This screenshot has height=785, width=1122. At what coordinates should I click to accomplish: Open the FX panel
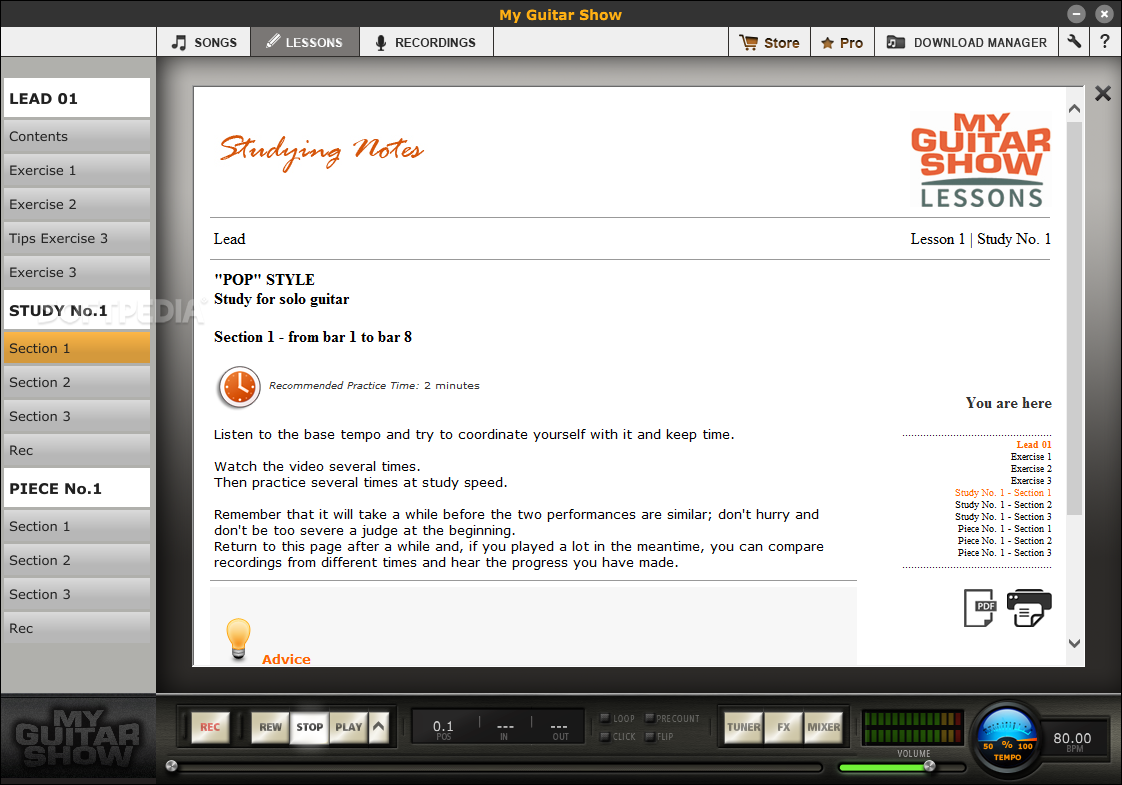[x=784, y=727]
